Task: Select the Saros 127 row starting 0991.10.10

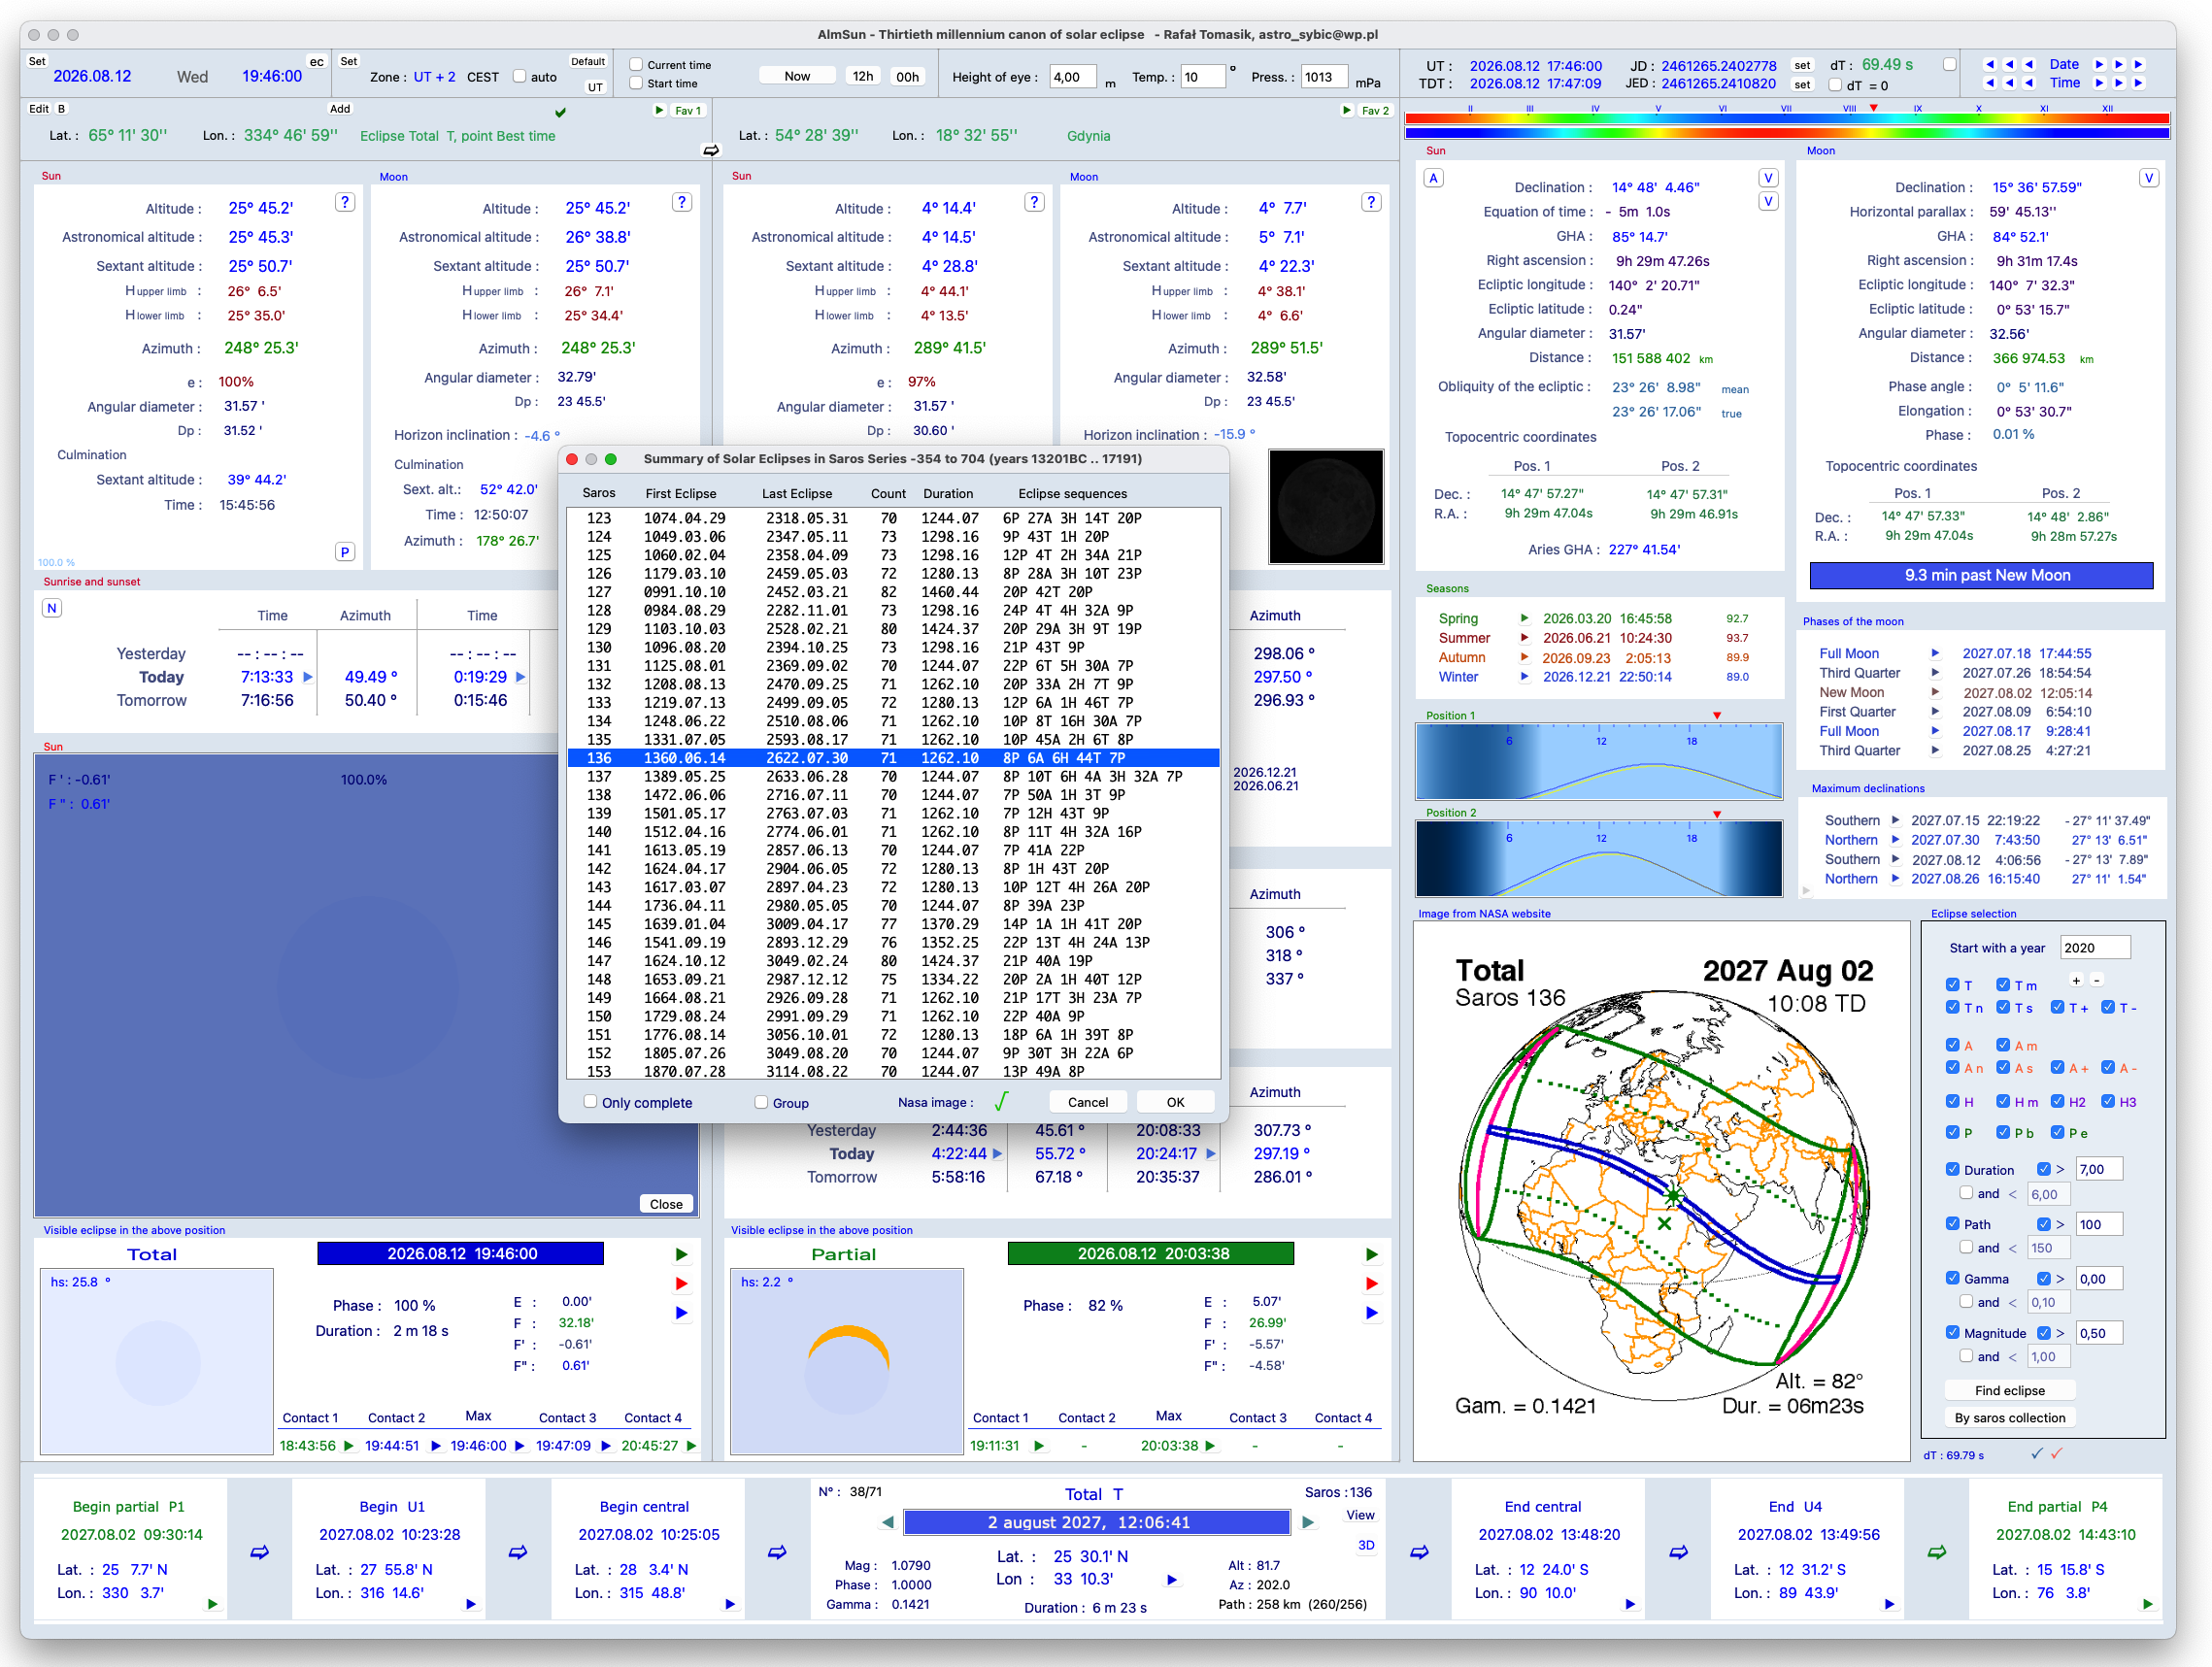Action: 893,592
